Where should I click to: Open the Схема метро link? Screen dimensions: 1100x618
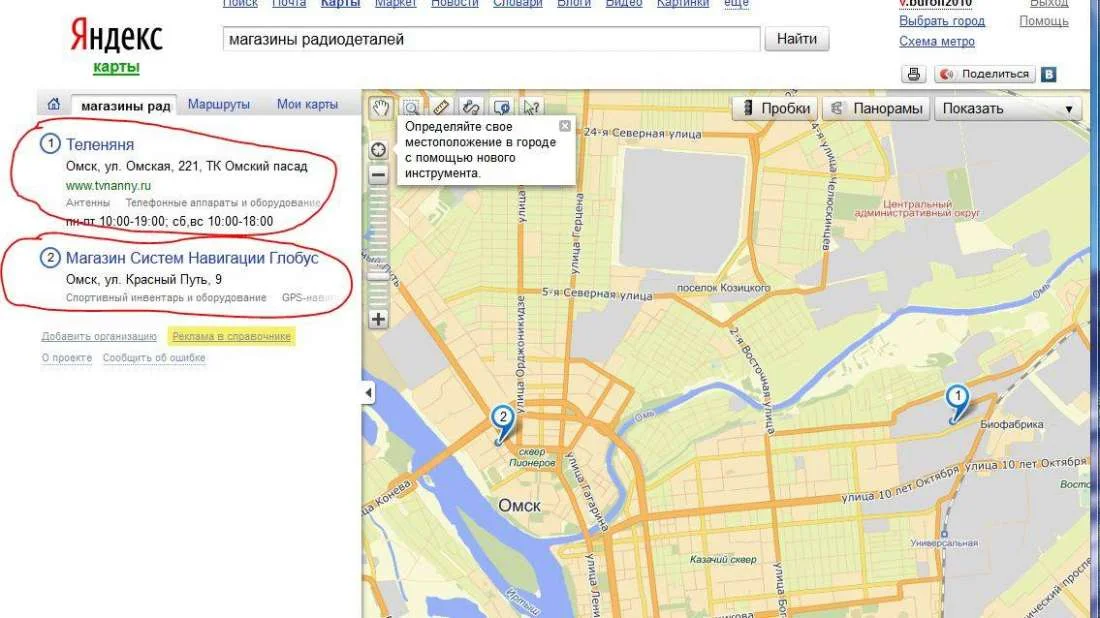click(937, 41)
